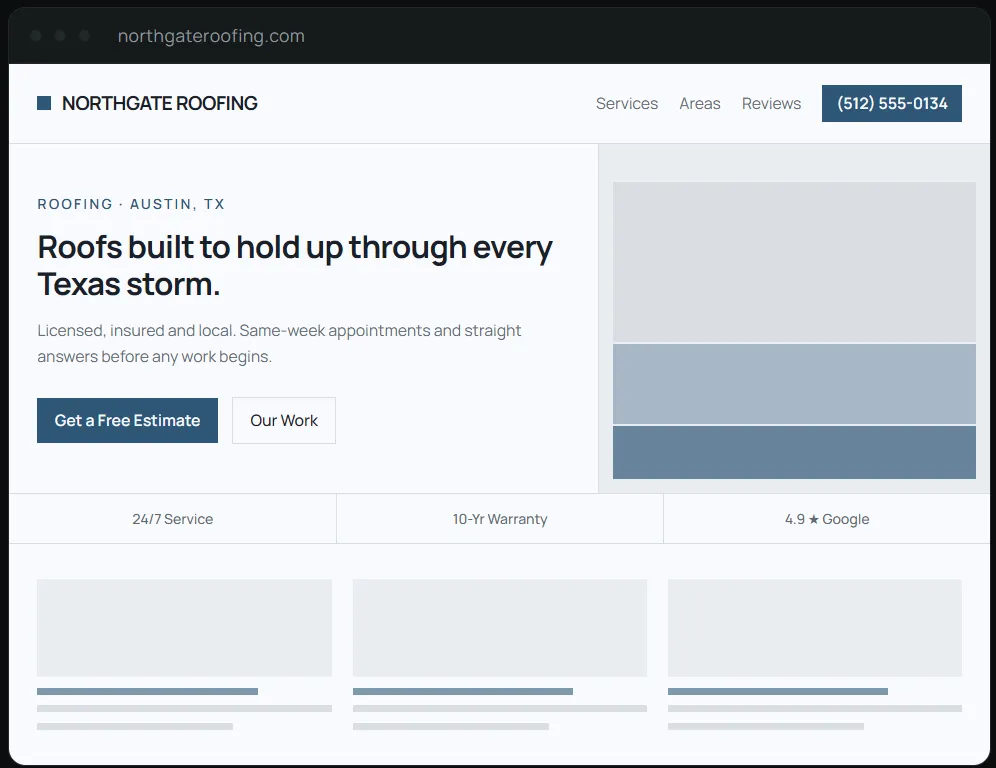Select the 4.9 ★ Google rating badge
This screenshot has width=996, height=768.
pos(827,519)
